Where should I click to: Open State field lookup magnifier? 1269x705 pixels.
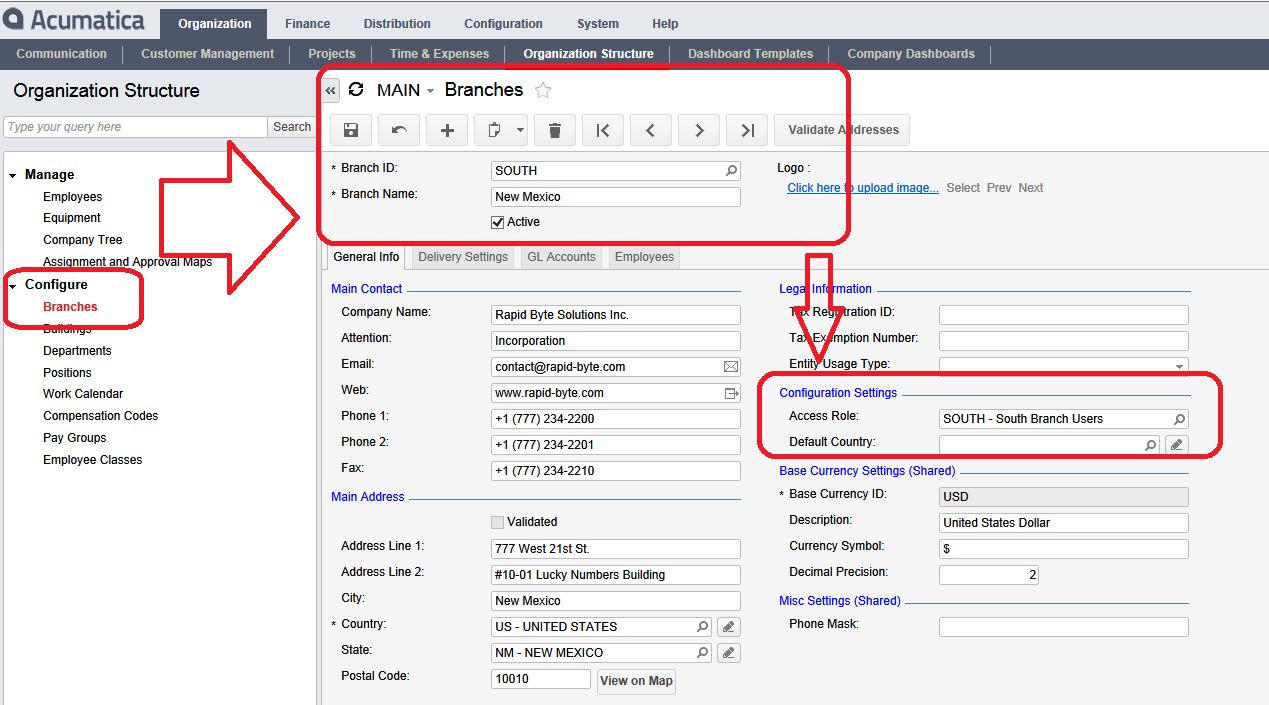tap(703, 653)
